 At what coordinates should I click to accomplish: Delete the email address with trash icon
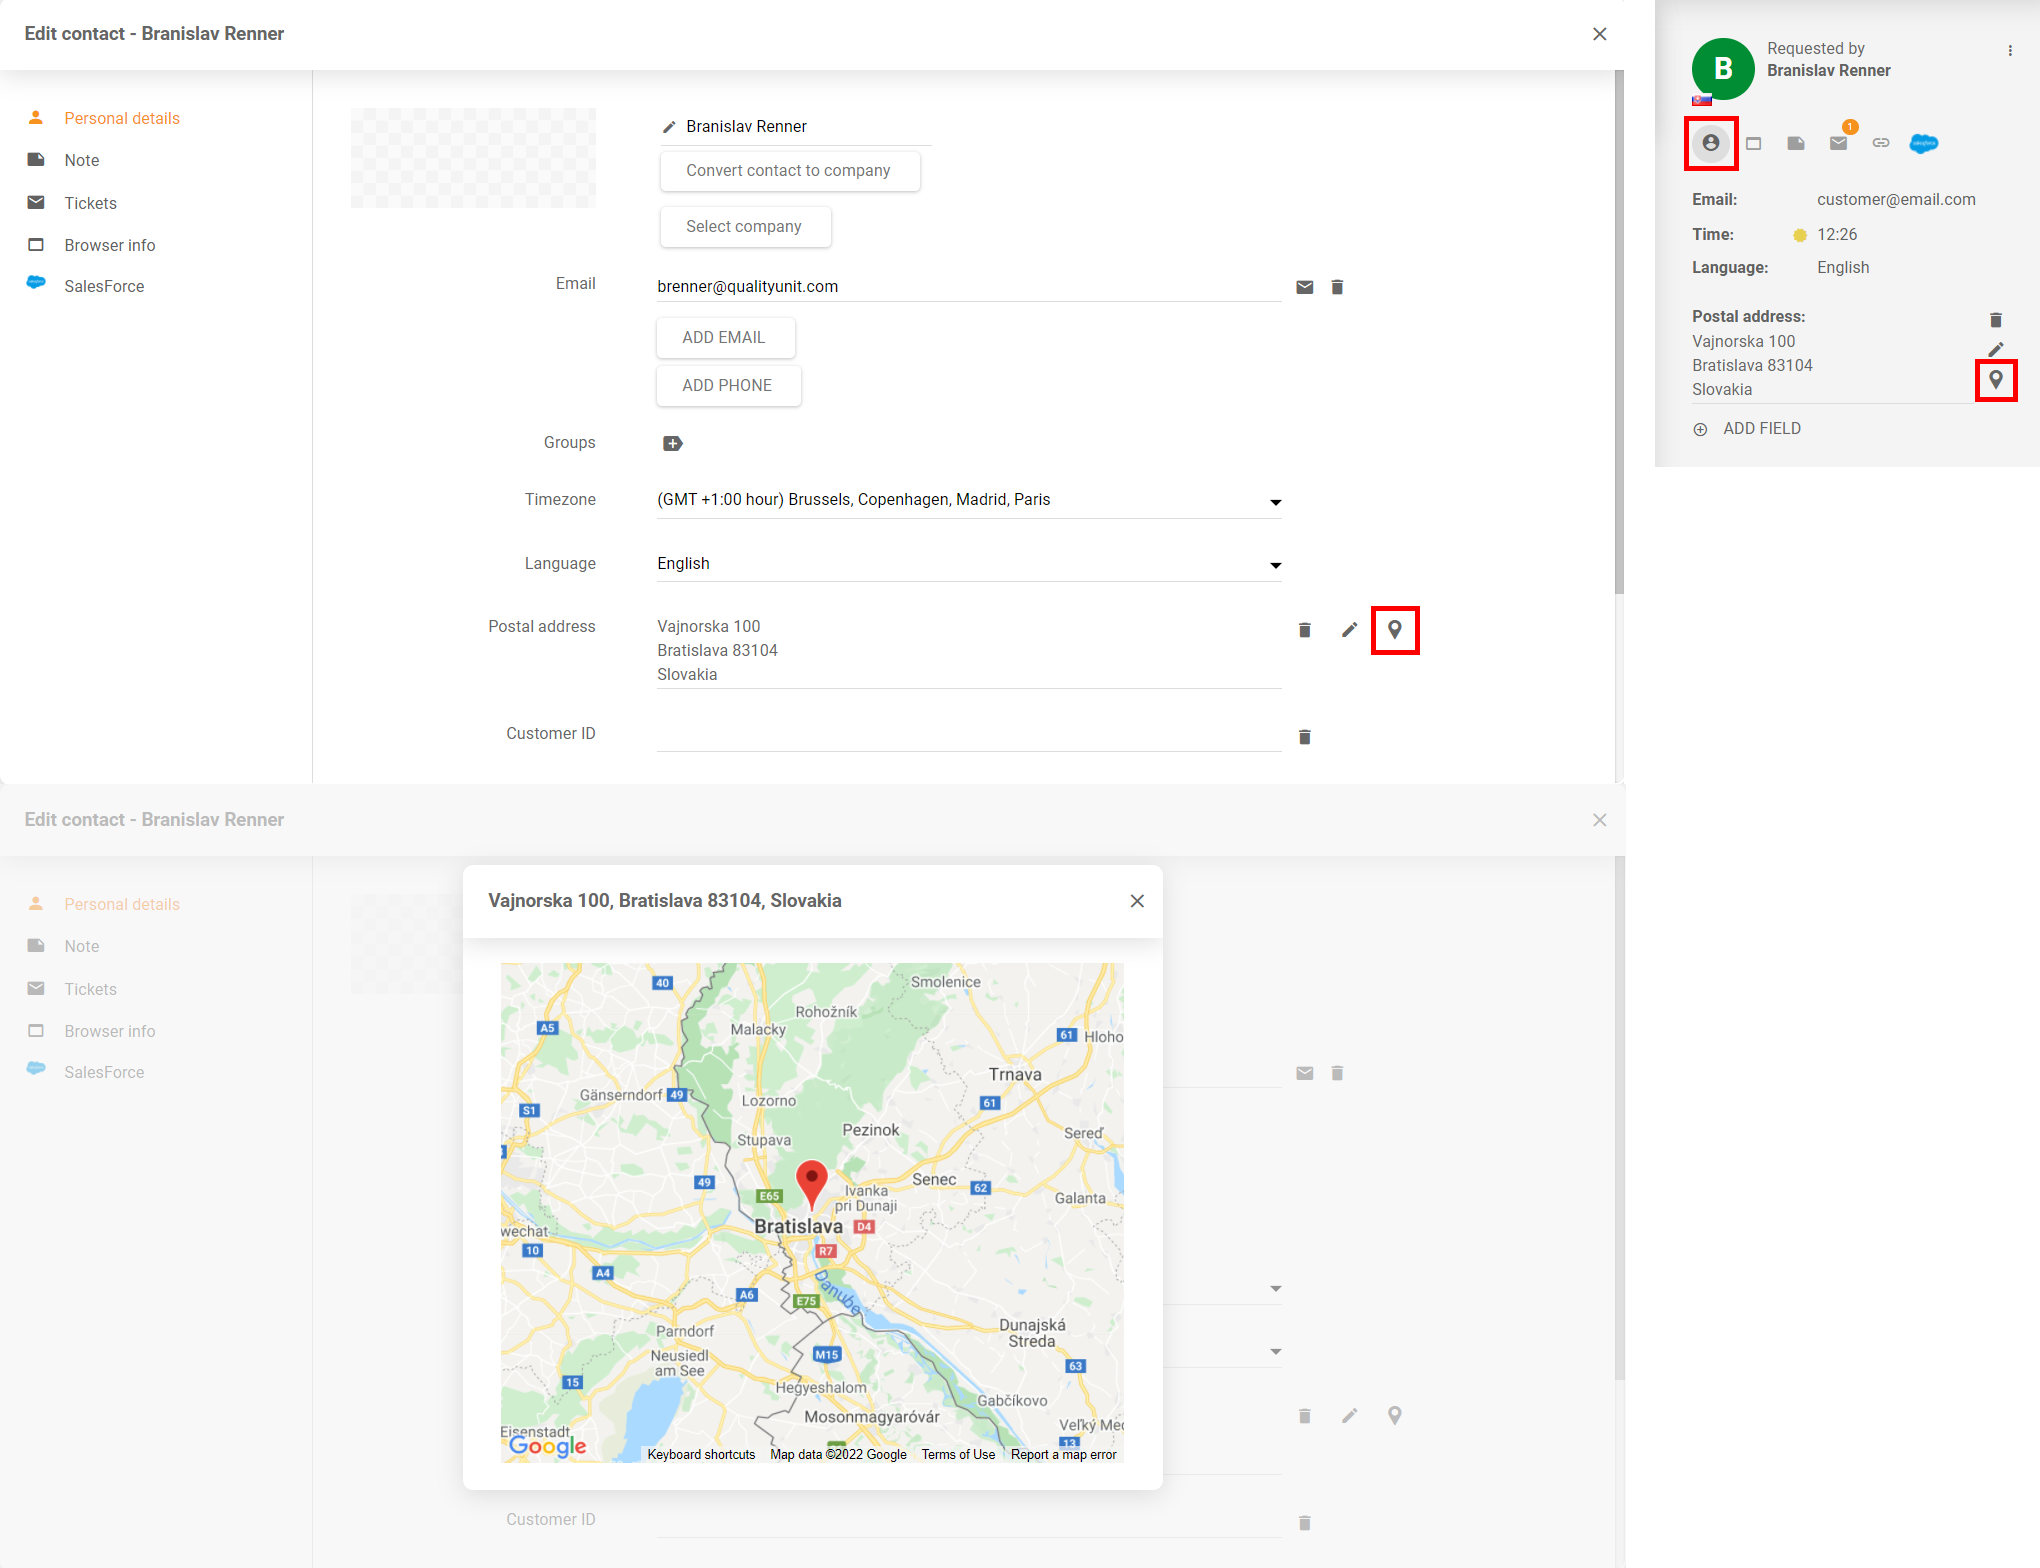(x=1337, y=287)
